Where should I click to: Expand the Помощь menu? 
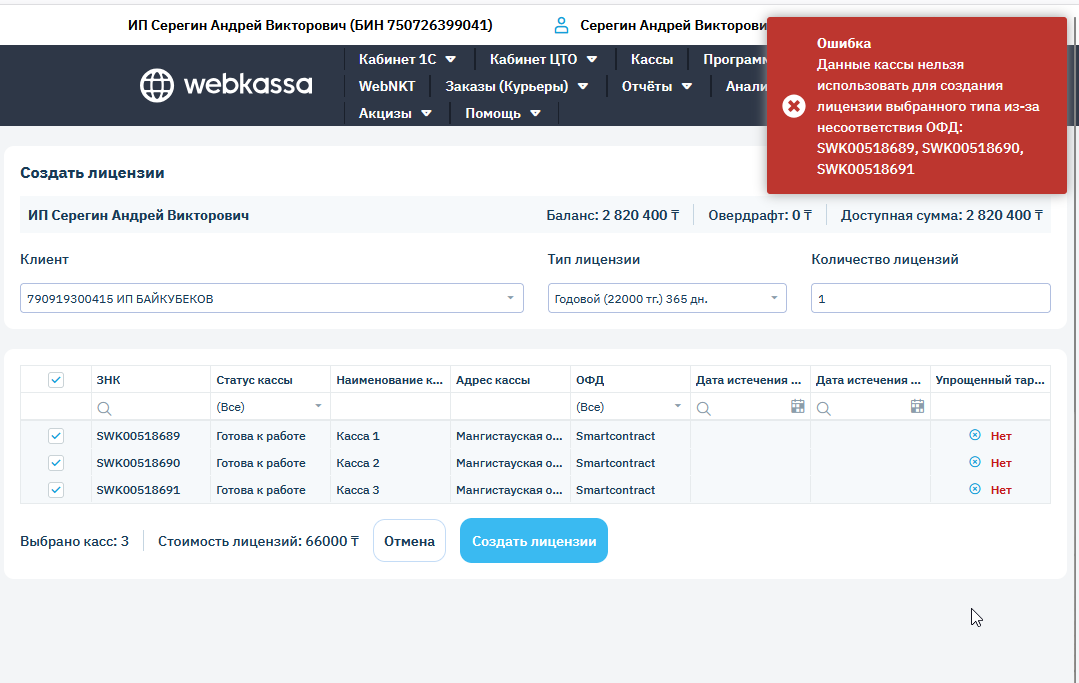tap(502, 113)
